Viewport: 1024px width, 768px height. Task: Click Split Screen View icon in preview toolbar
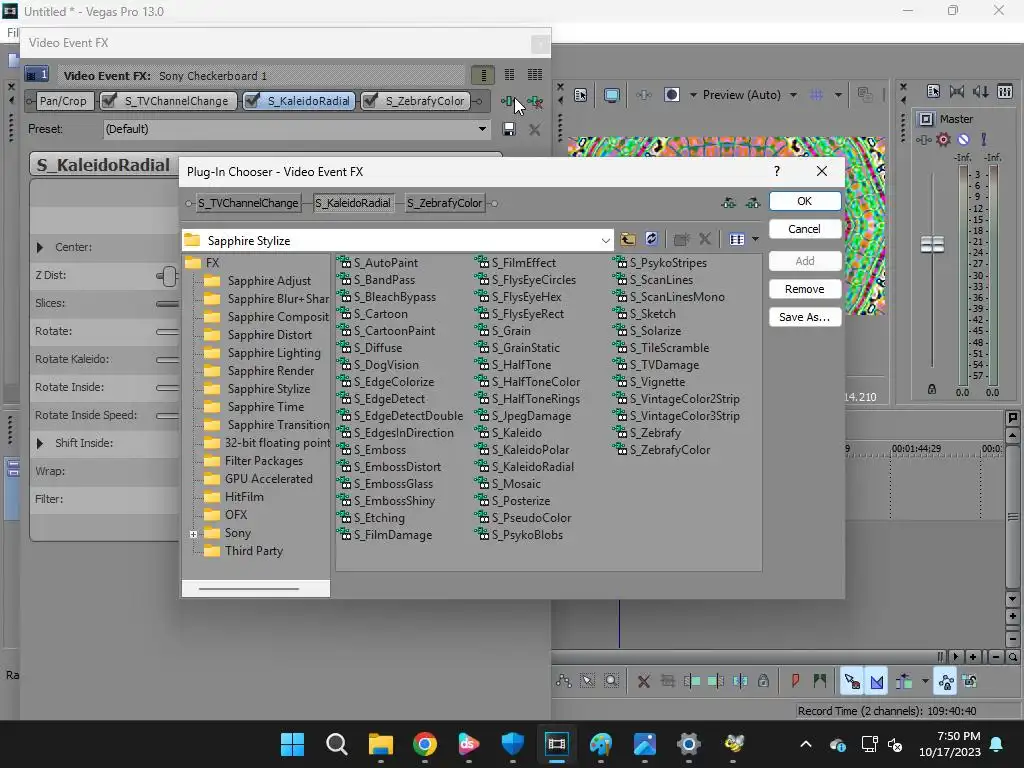click(x=672, y=95)
